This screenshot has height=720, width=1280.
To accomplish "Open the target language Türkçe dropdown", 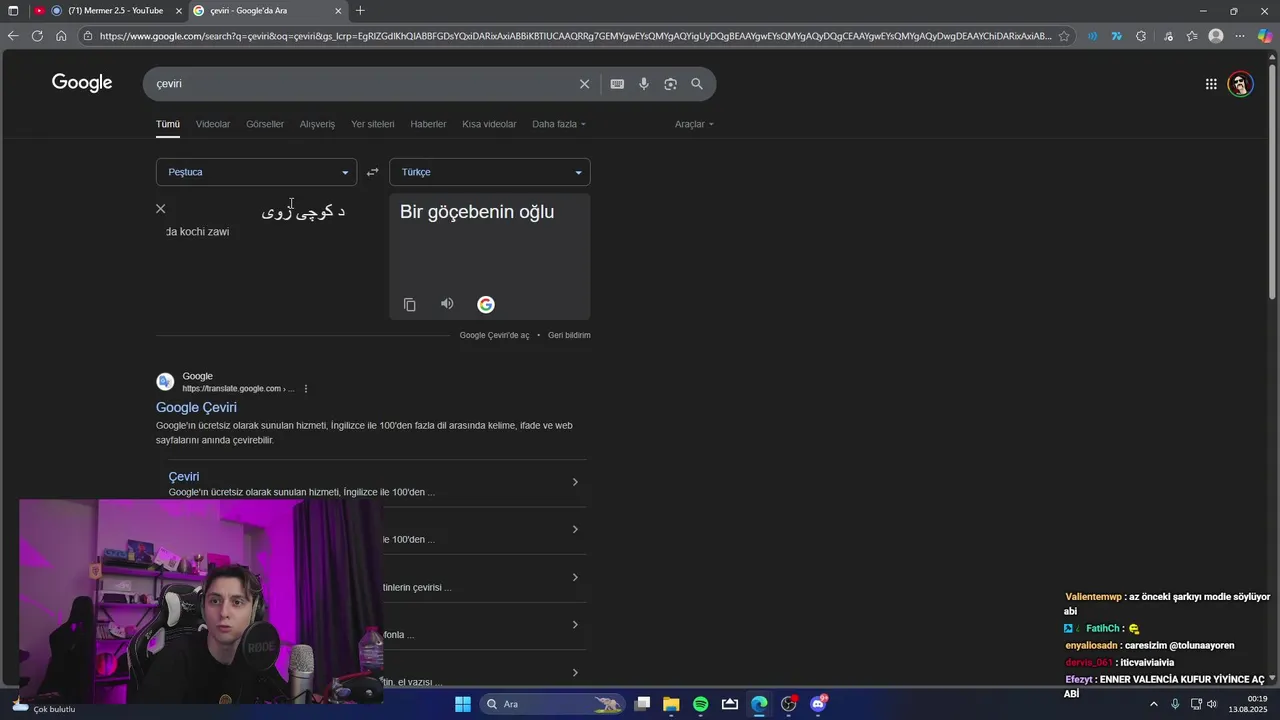I will point(490,172).
